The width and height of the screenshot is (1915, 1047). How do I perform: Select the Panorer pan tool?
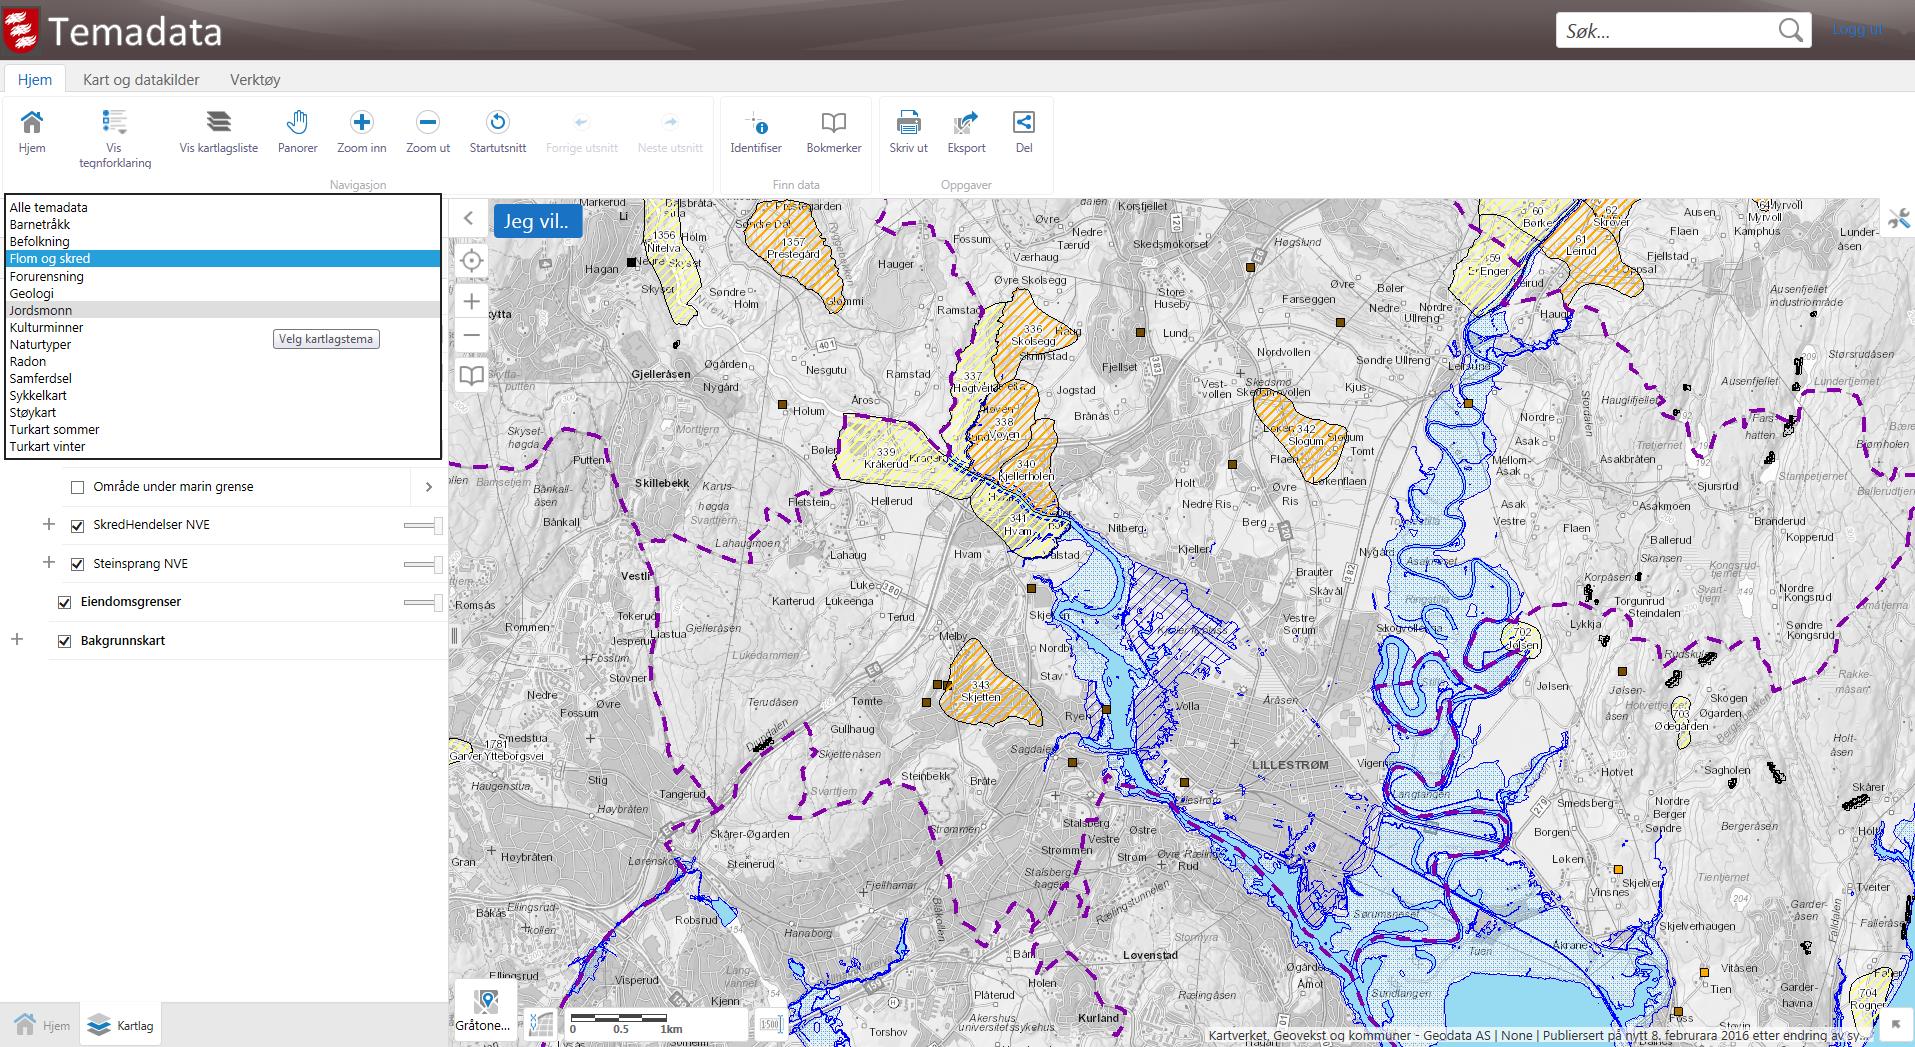click(x=297, y=132)
